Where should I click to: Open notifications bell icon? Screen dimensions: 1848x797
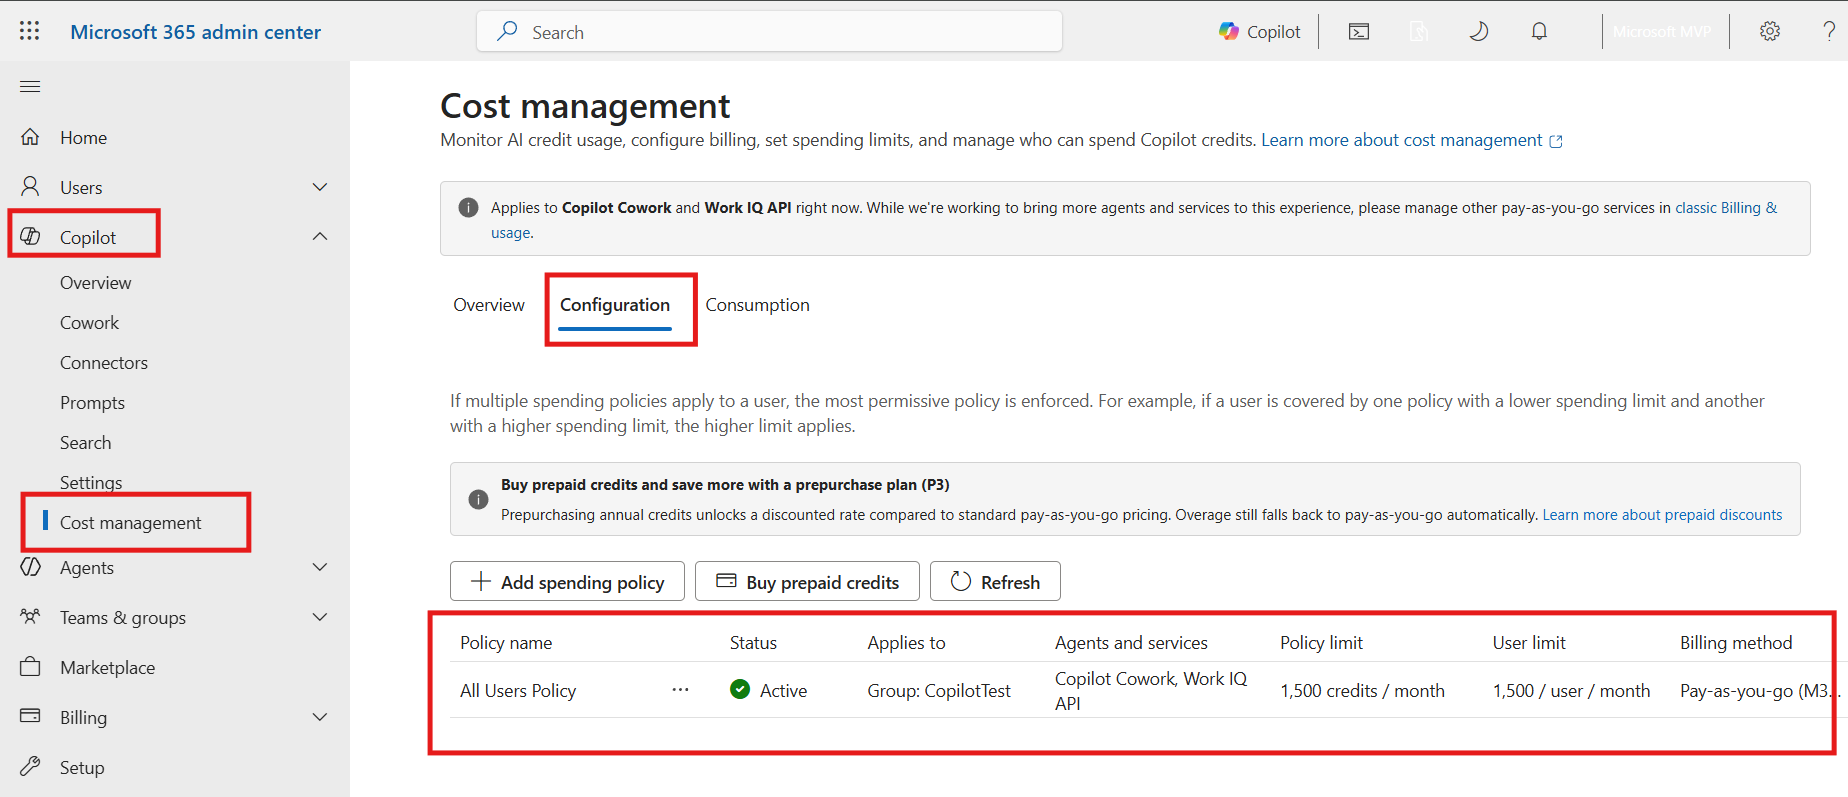tap(1539, 31)
